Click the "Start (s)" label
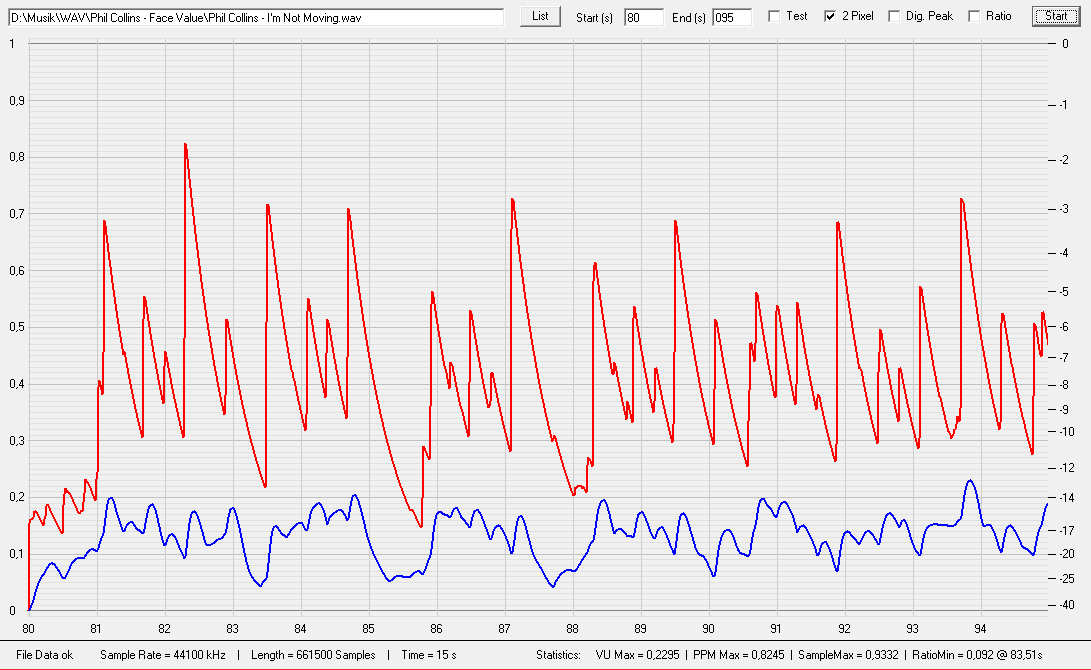This screenshot has height=670, width=1091. [594, 18]
